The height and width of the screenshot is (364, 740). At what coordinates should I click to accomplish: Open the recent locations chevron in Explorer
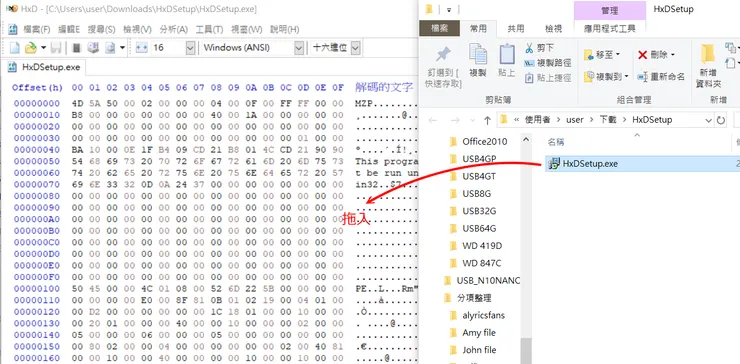click(472, 120)
